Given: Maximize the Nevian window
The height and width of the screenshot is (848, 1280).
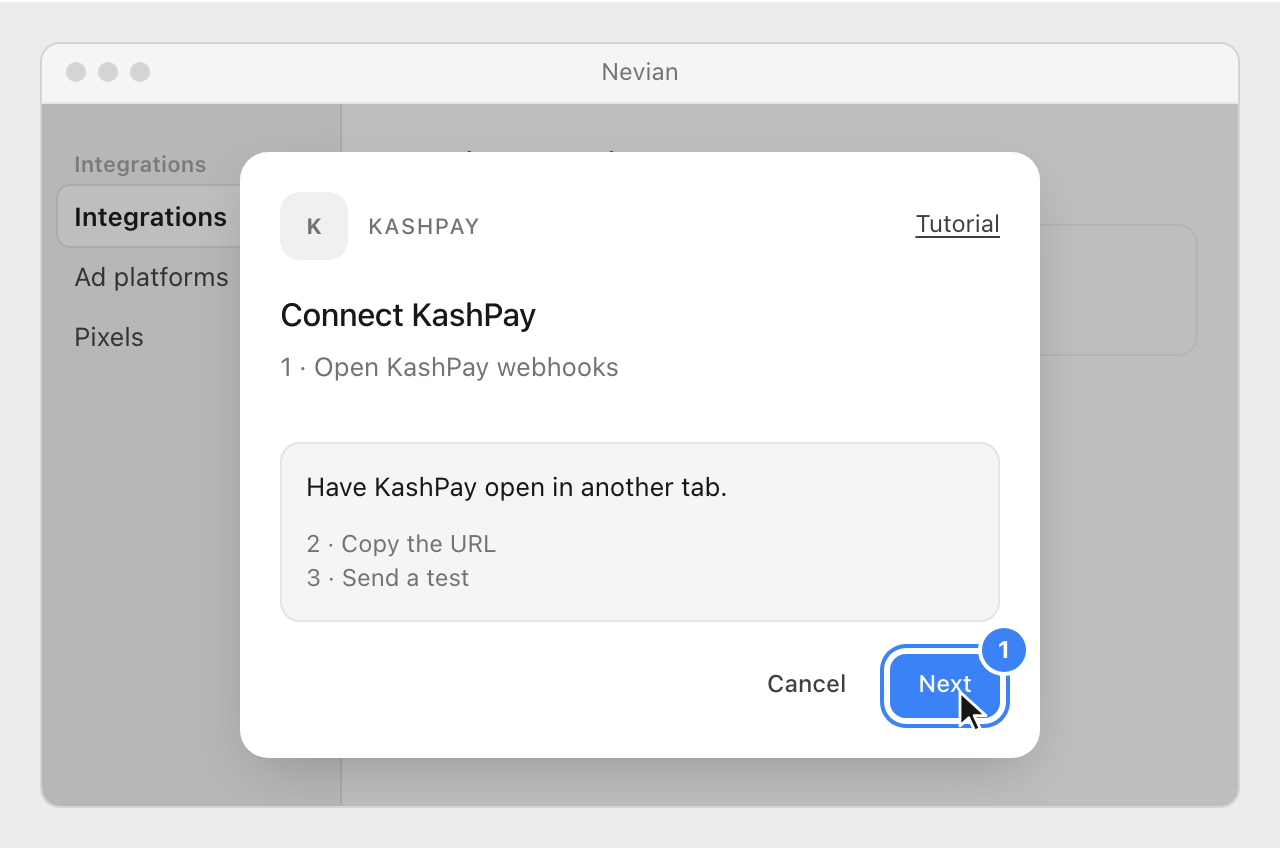Looking at the screenshot, I should tap(140, 72).
